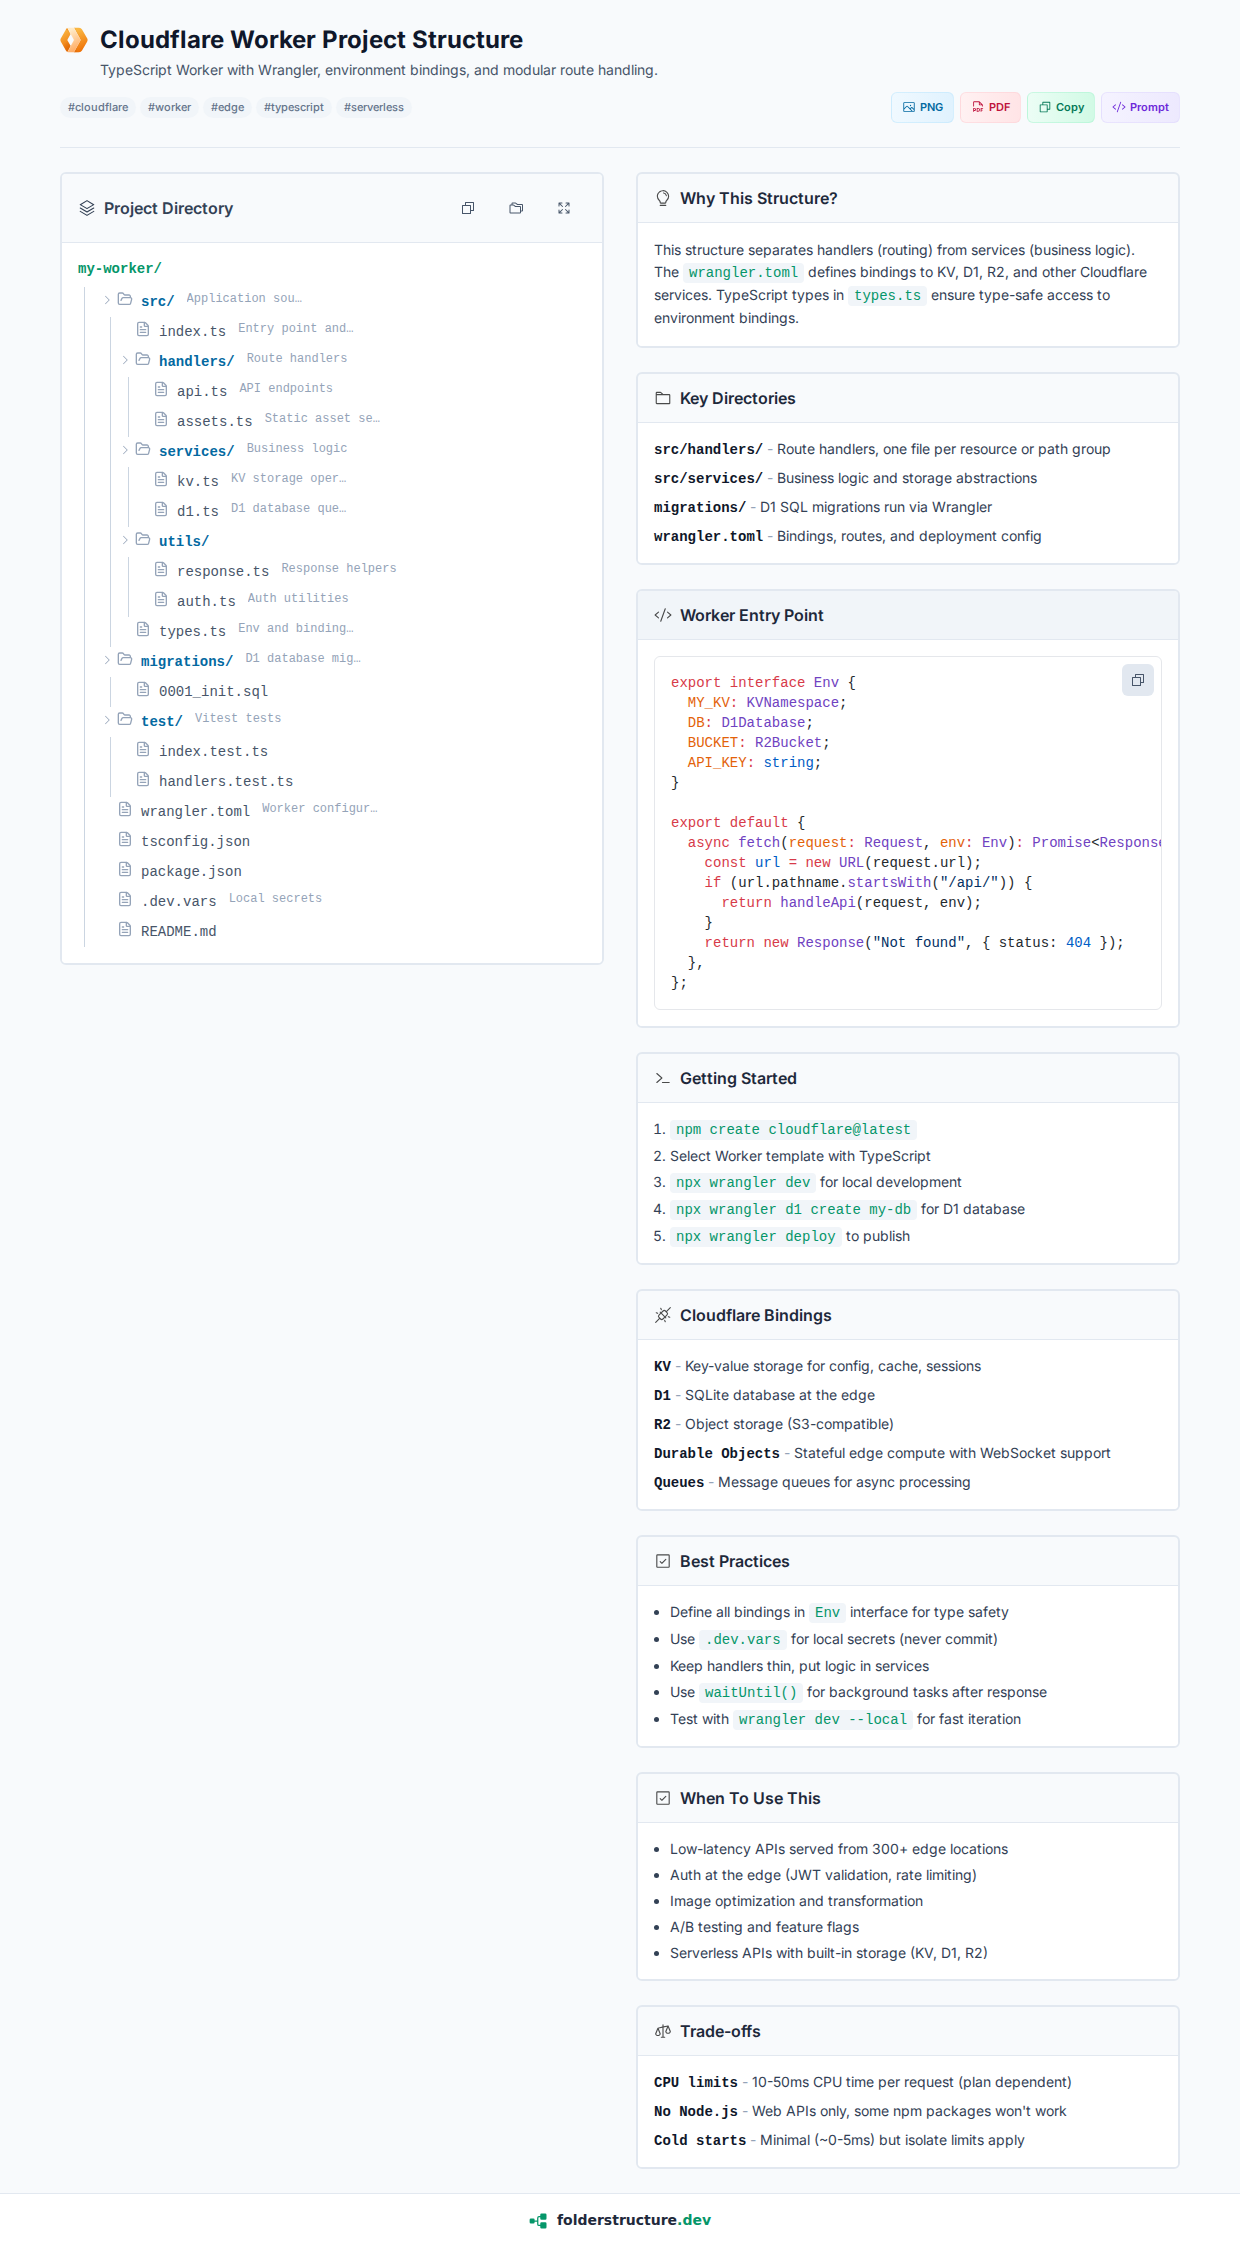Click the fullscreen expand icon in Project Directory
Screen dimensions: 1240x2247
(564, 208)
